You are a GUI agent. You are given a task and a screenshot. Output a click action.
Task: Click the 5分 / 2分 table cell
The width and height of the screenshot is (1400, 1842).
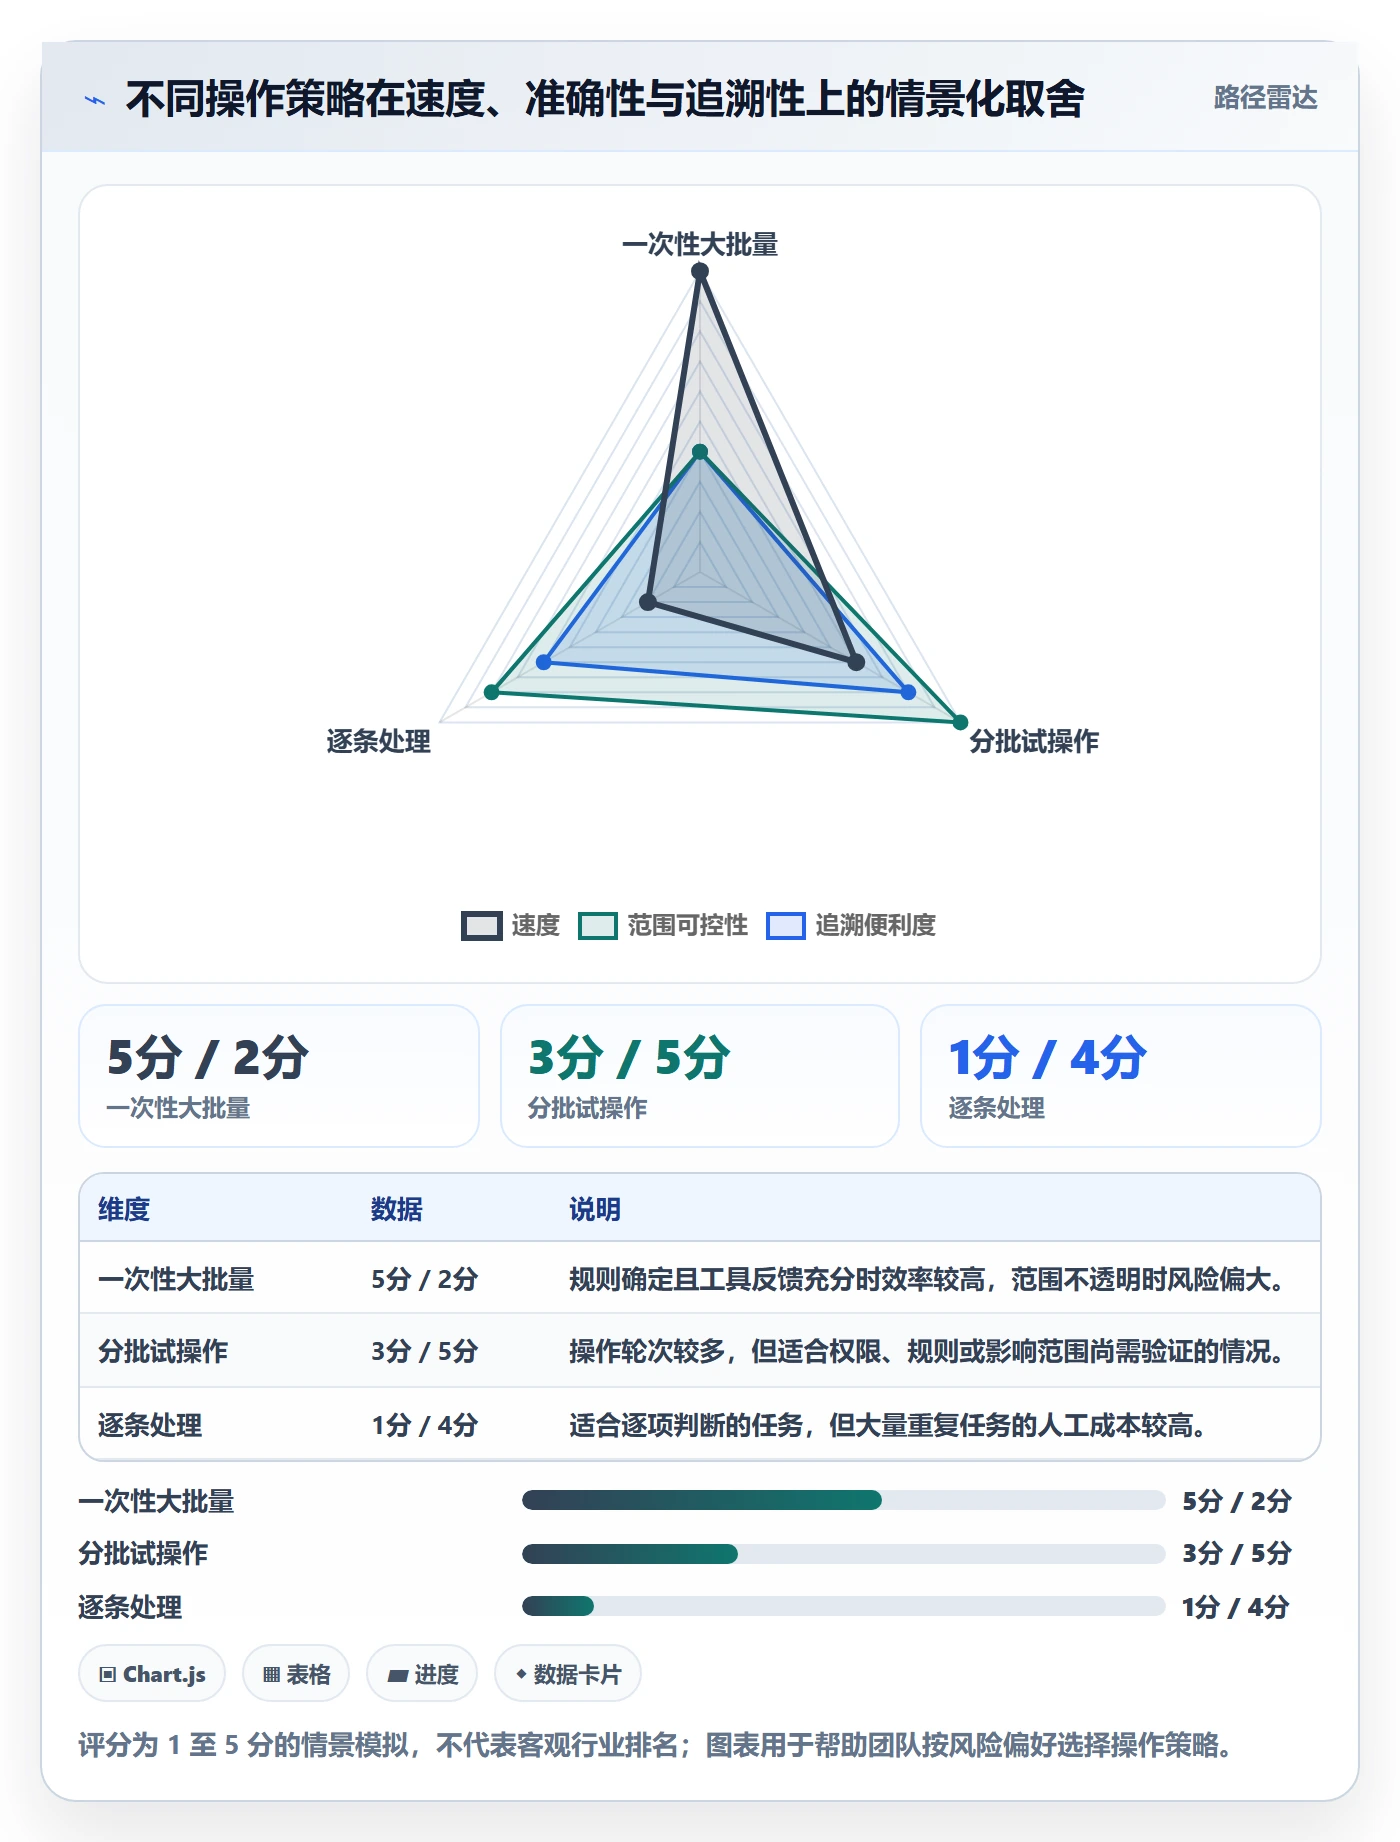[425, 1279]
